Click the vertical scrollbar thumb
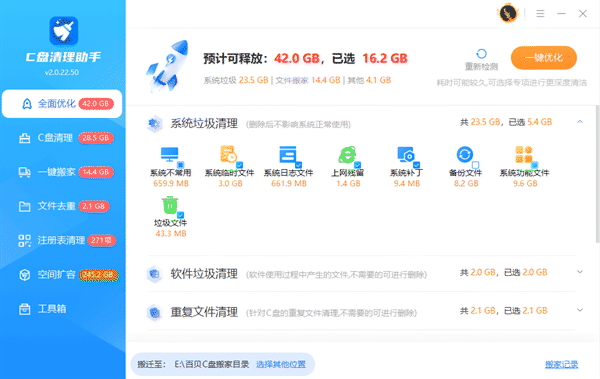The image size is (600, 379). tap(597, 174)
